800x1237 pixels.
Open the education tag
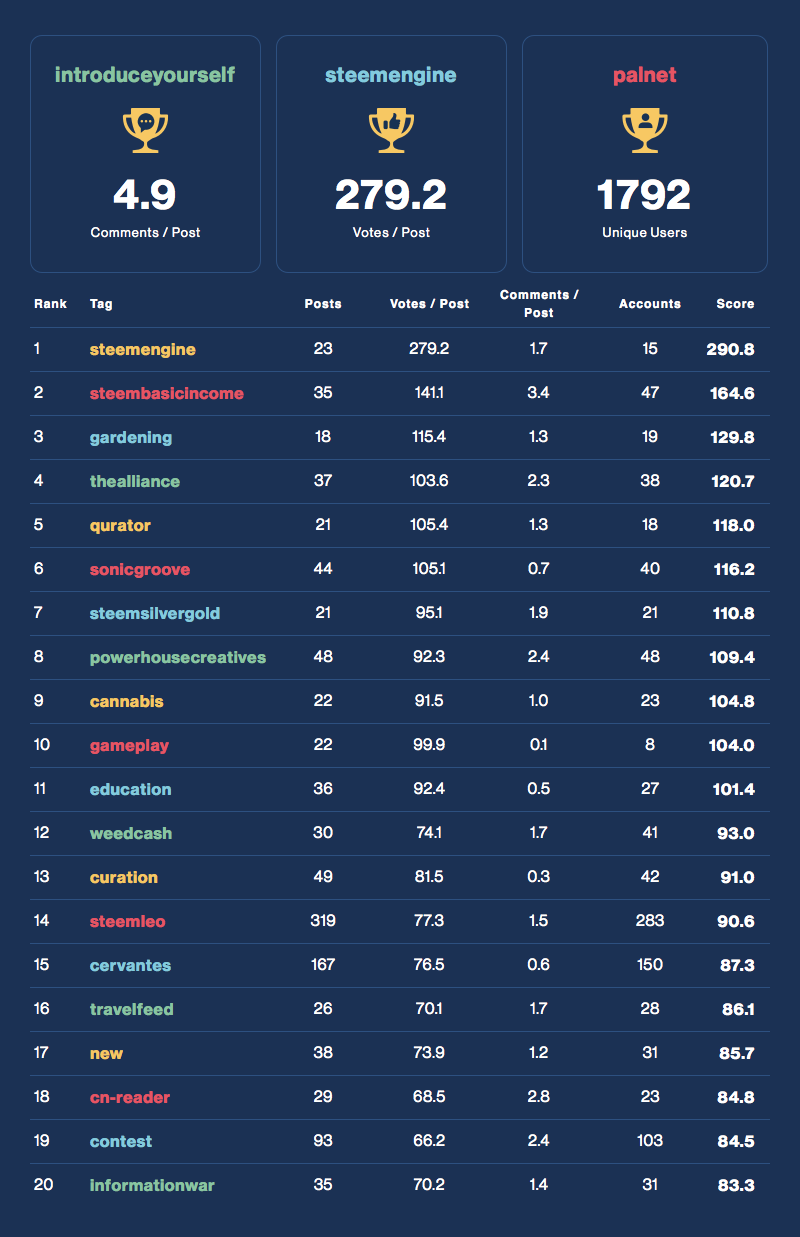tap(131, 789)
